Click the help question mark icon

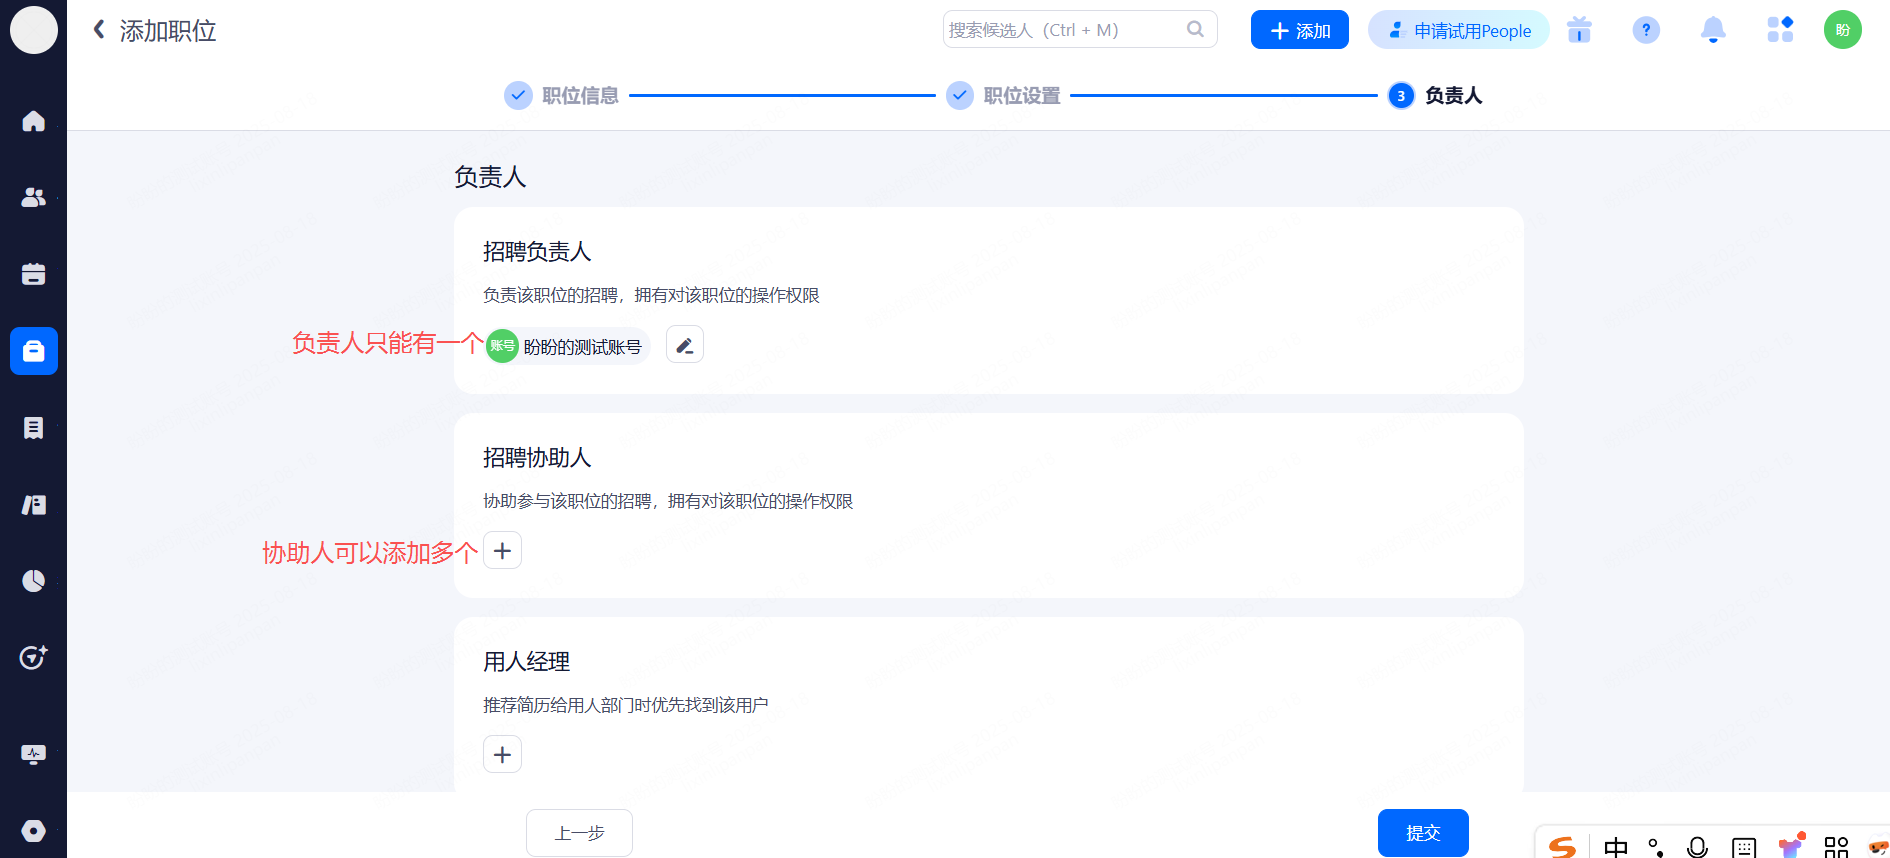[x=1645, y=30]
